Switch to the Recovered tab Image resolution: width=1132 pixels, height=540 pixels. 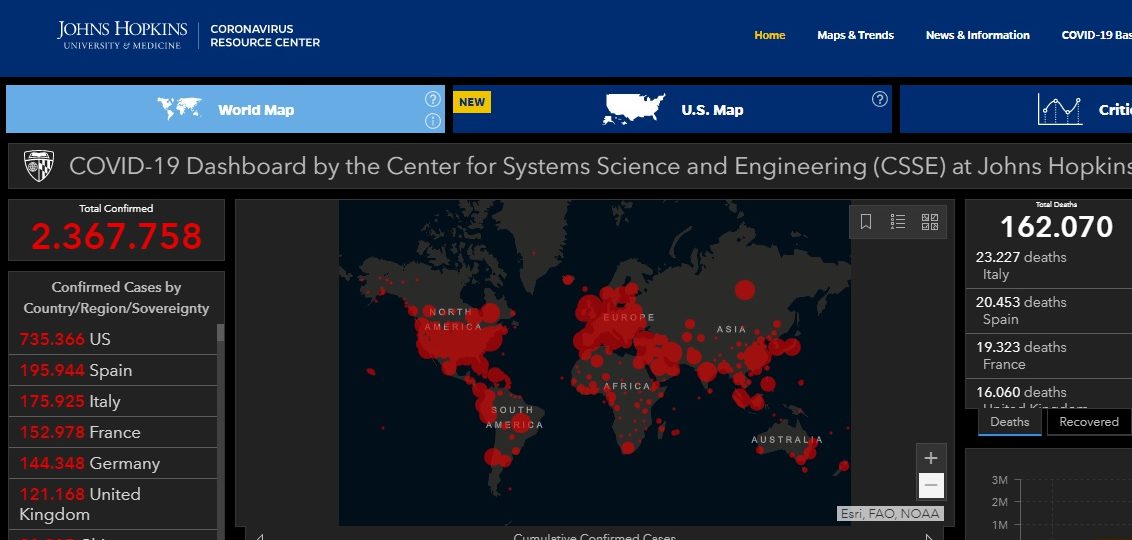coord(1089,422)
